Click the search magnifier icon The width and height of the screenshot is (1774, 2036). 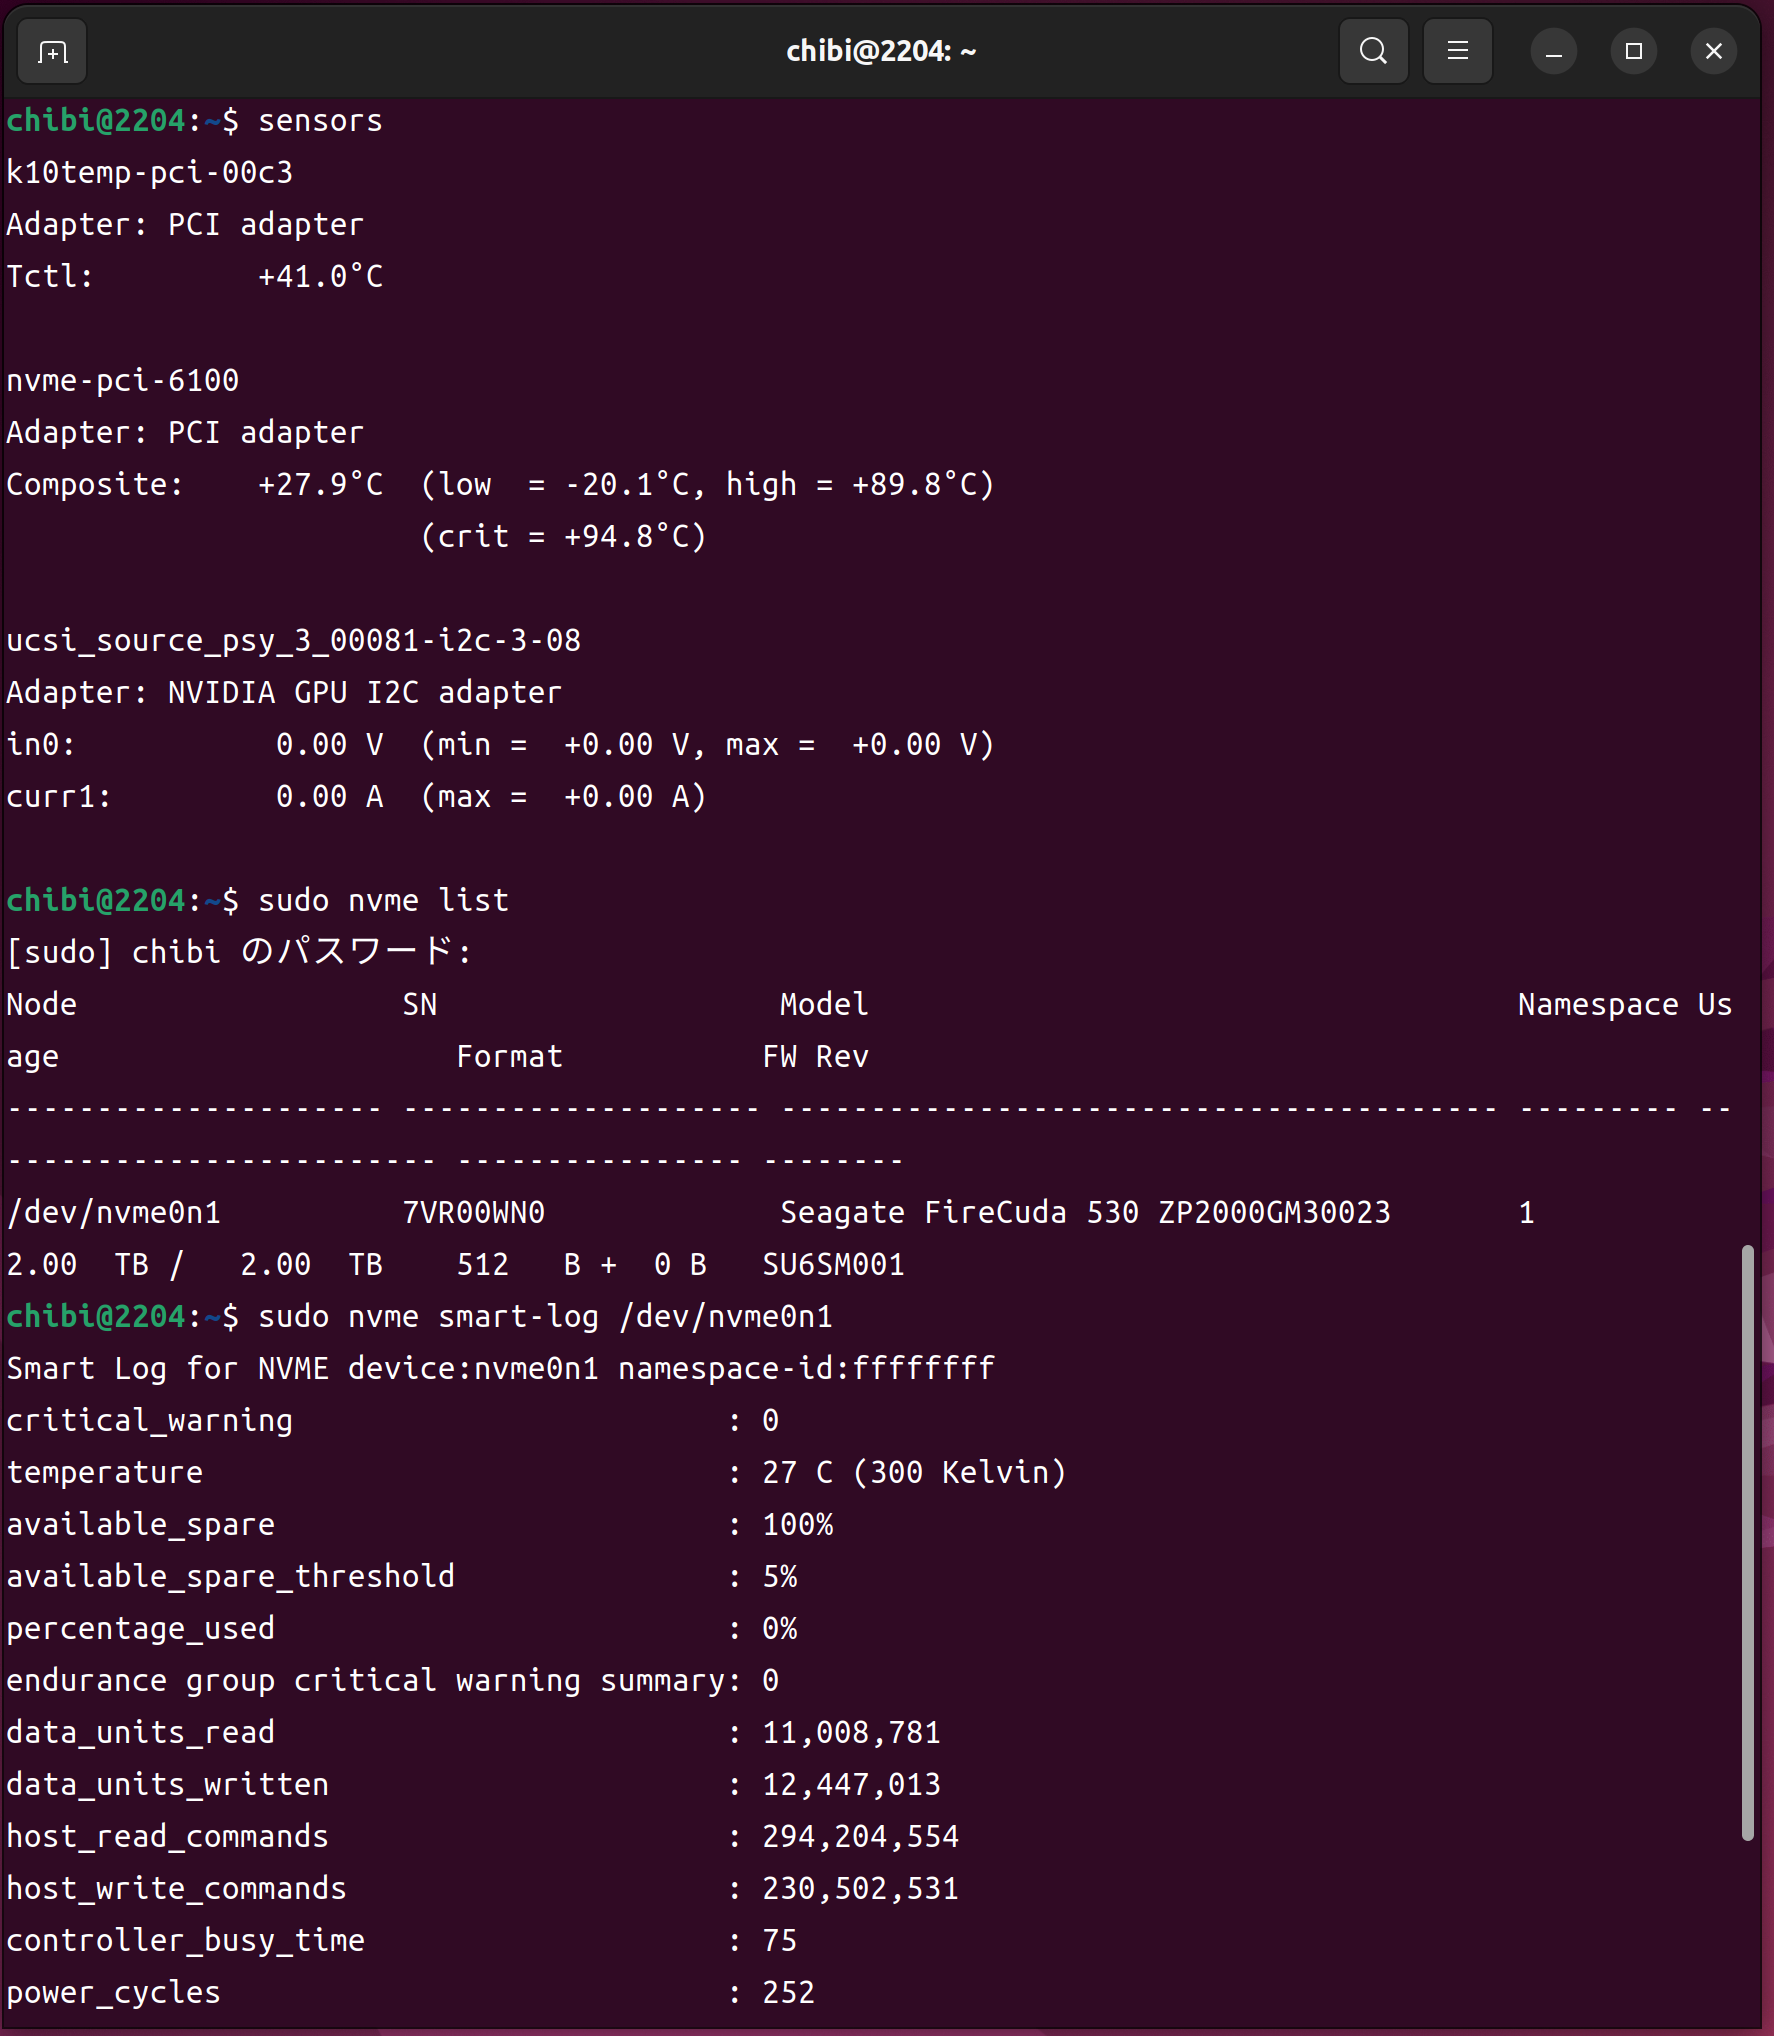1373,51
